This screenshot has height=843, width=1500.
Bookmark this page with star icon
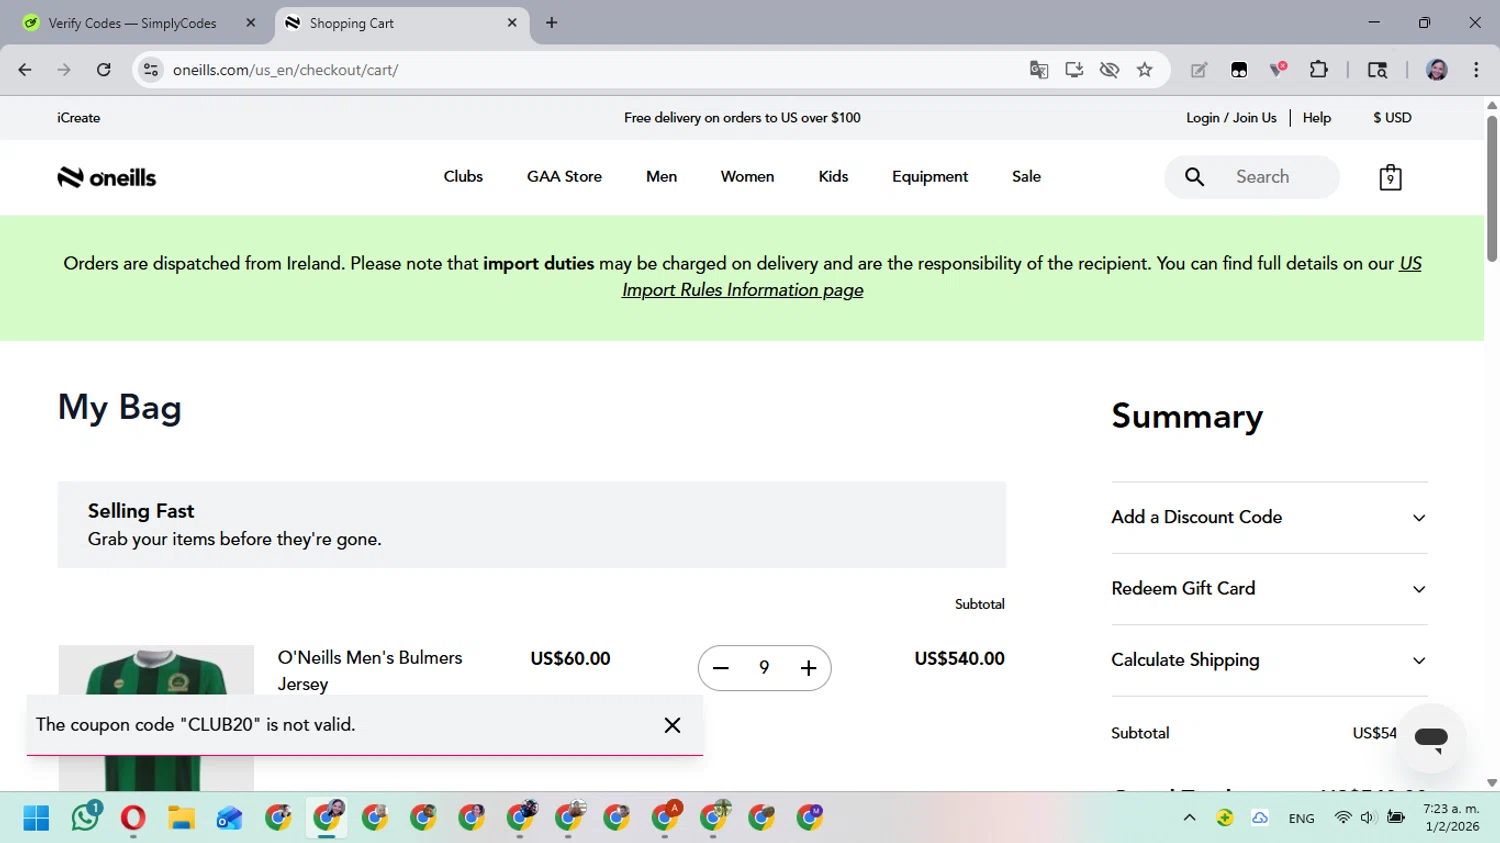click(1145, 70)
